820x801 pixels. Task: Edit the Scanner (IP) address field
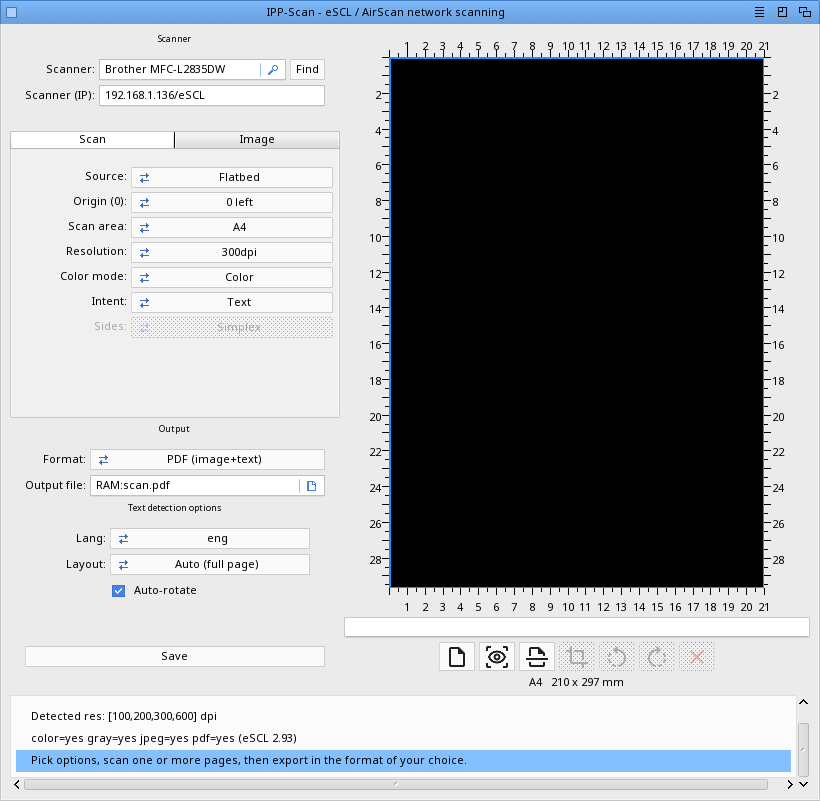212,95
